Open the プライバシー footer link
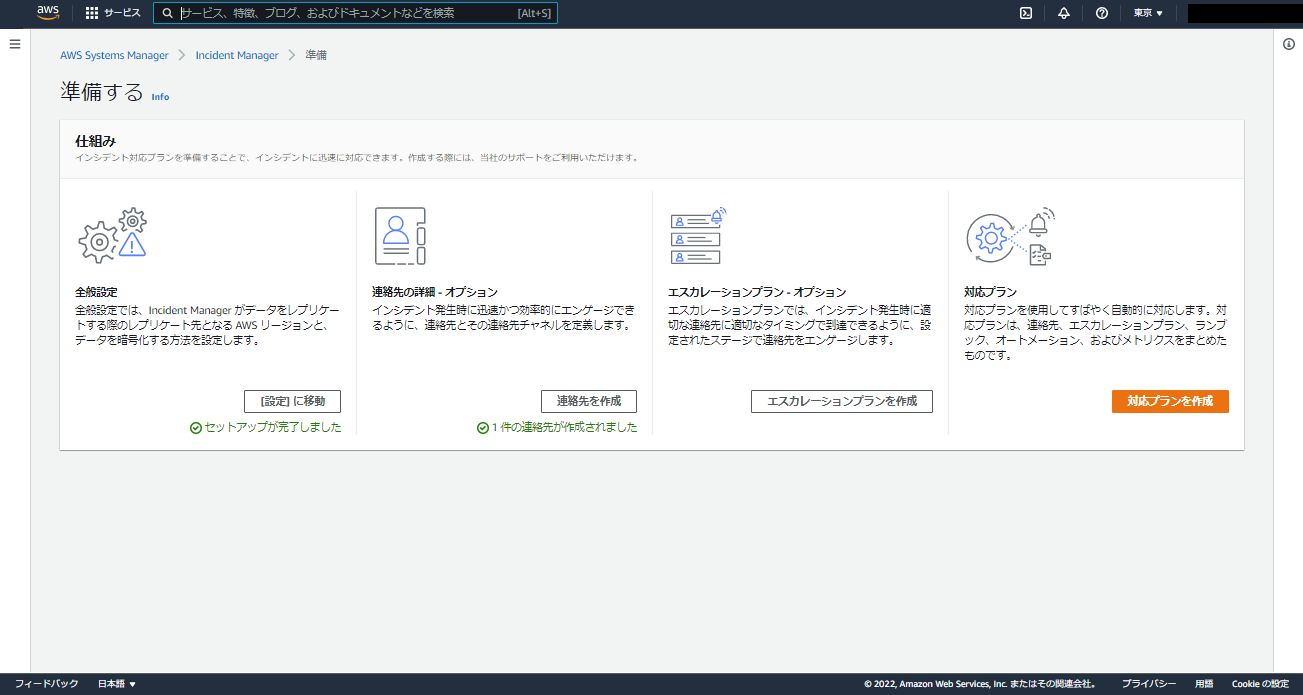The height and width of the screenshot is (695, 1303). tap(1148, 684)
